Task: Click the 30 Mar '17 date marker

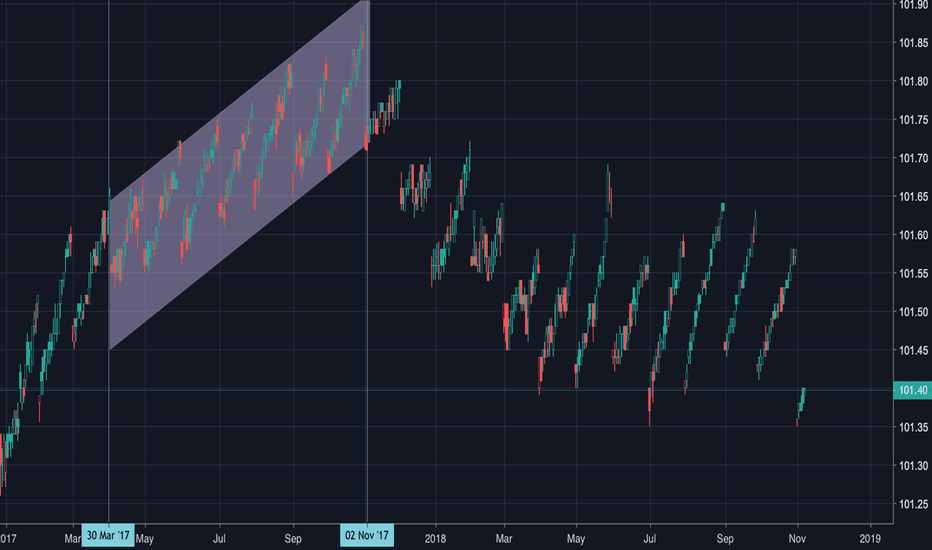Action: tap(108, 535)
